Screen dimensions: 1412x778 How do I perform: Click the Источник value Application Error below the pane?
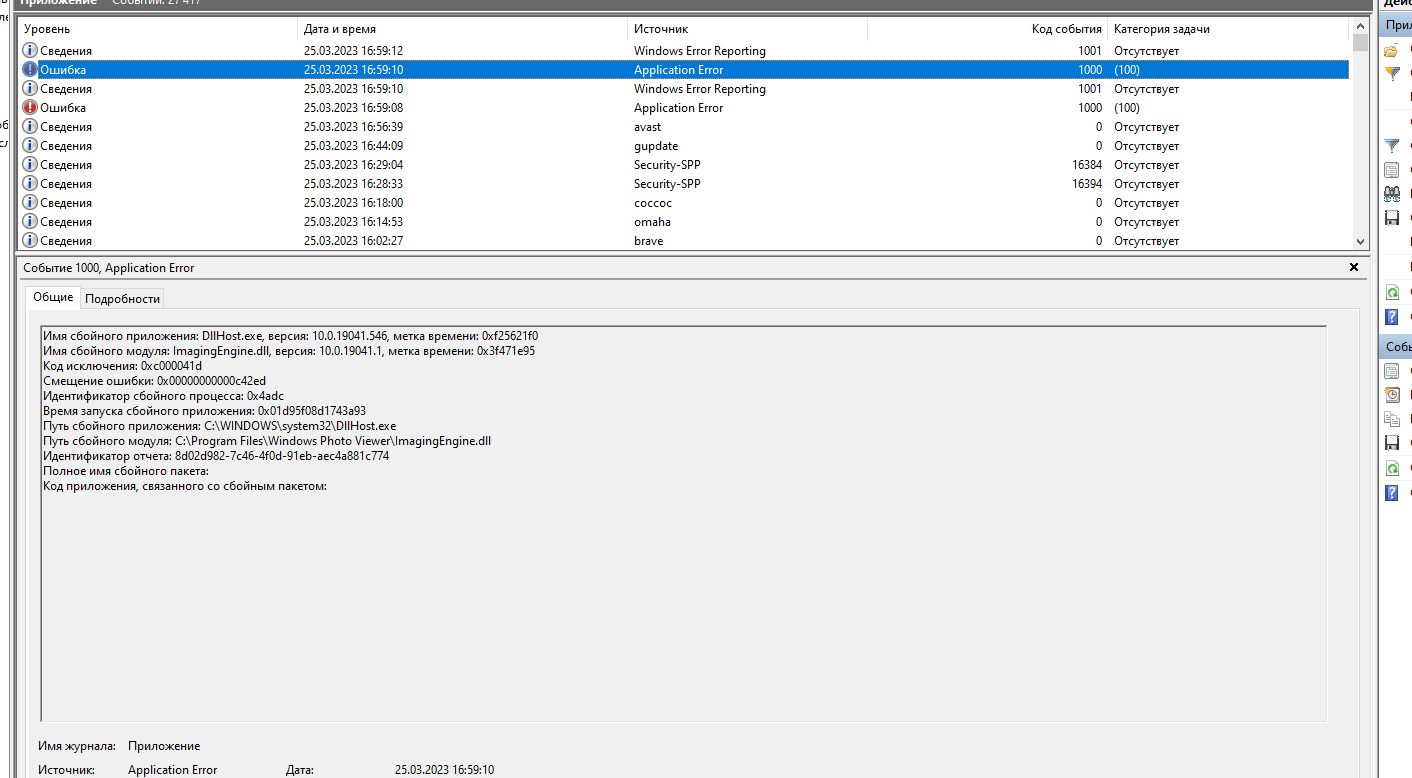click(x=172, y=770)
